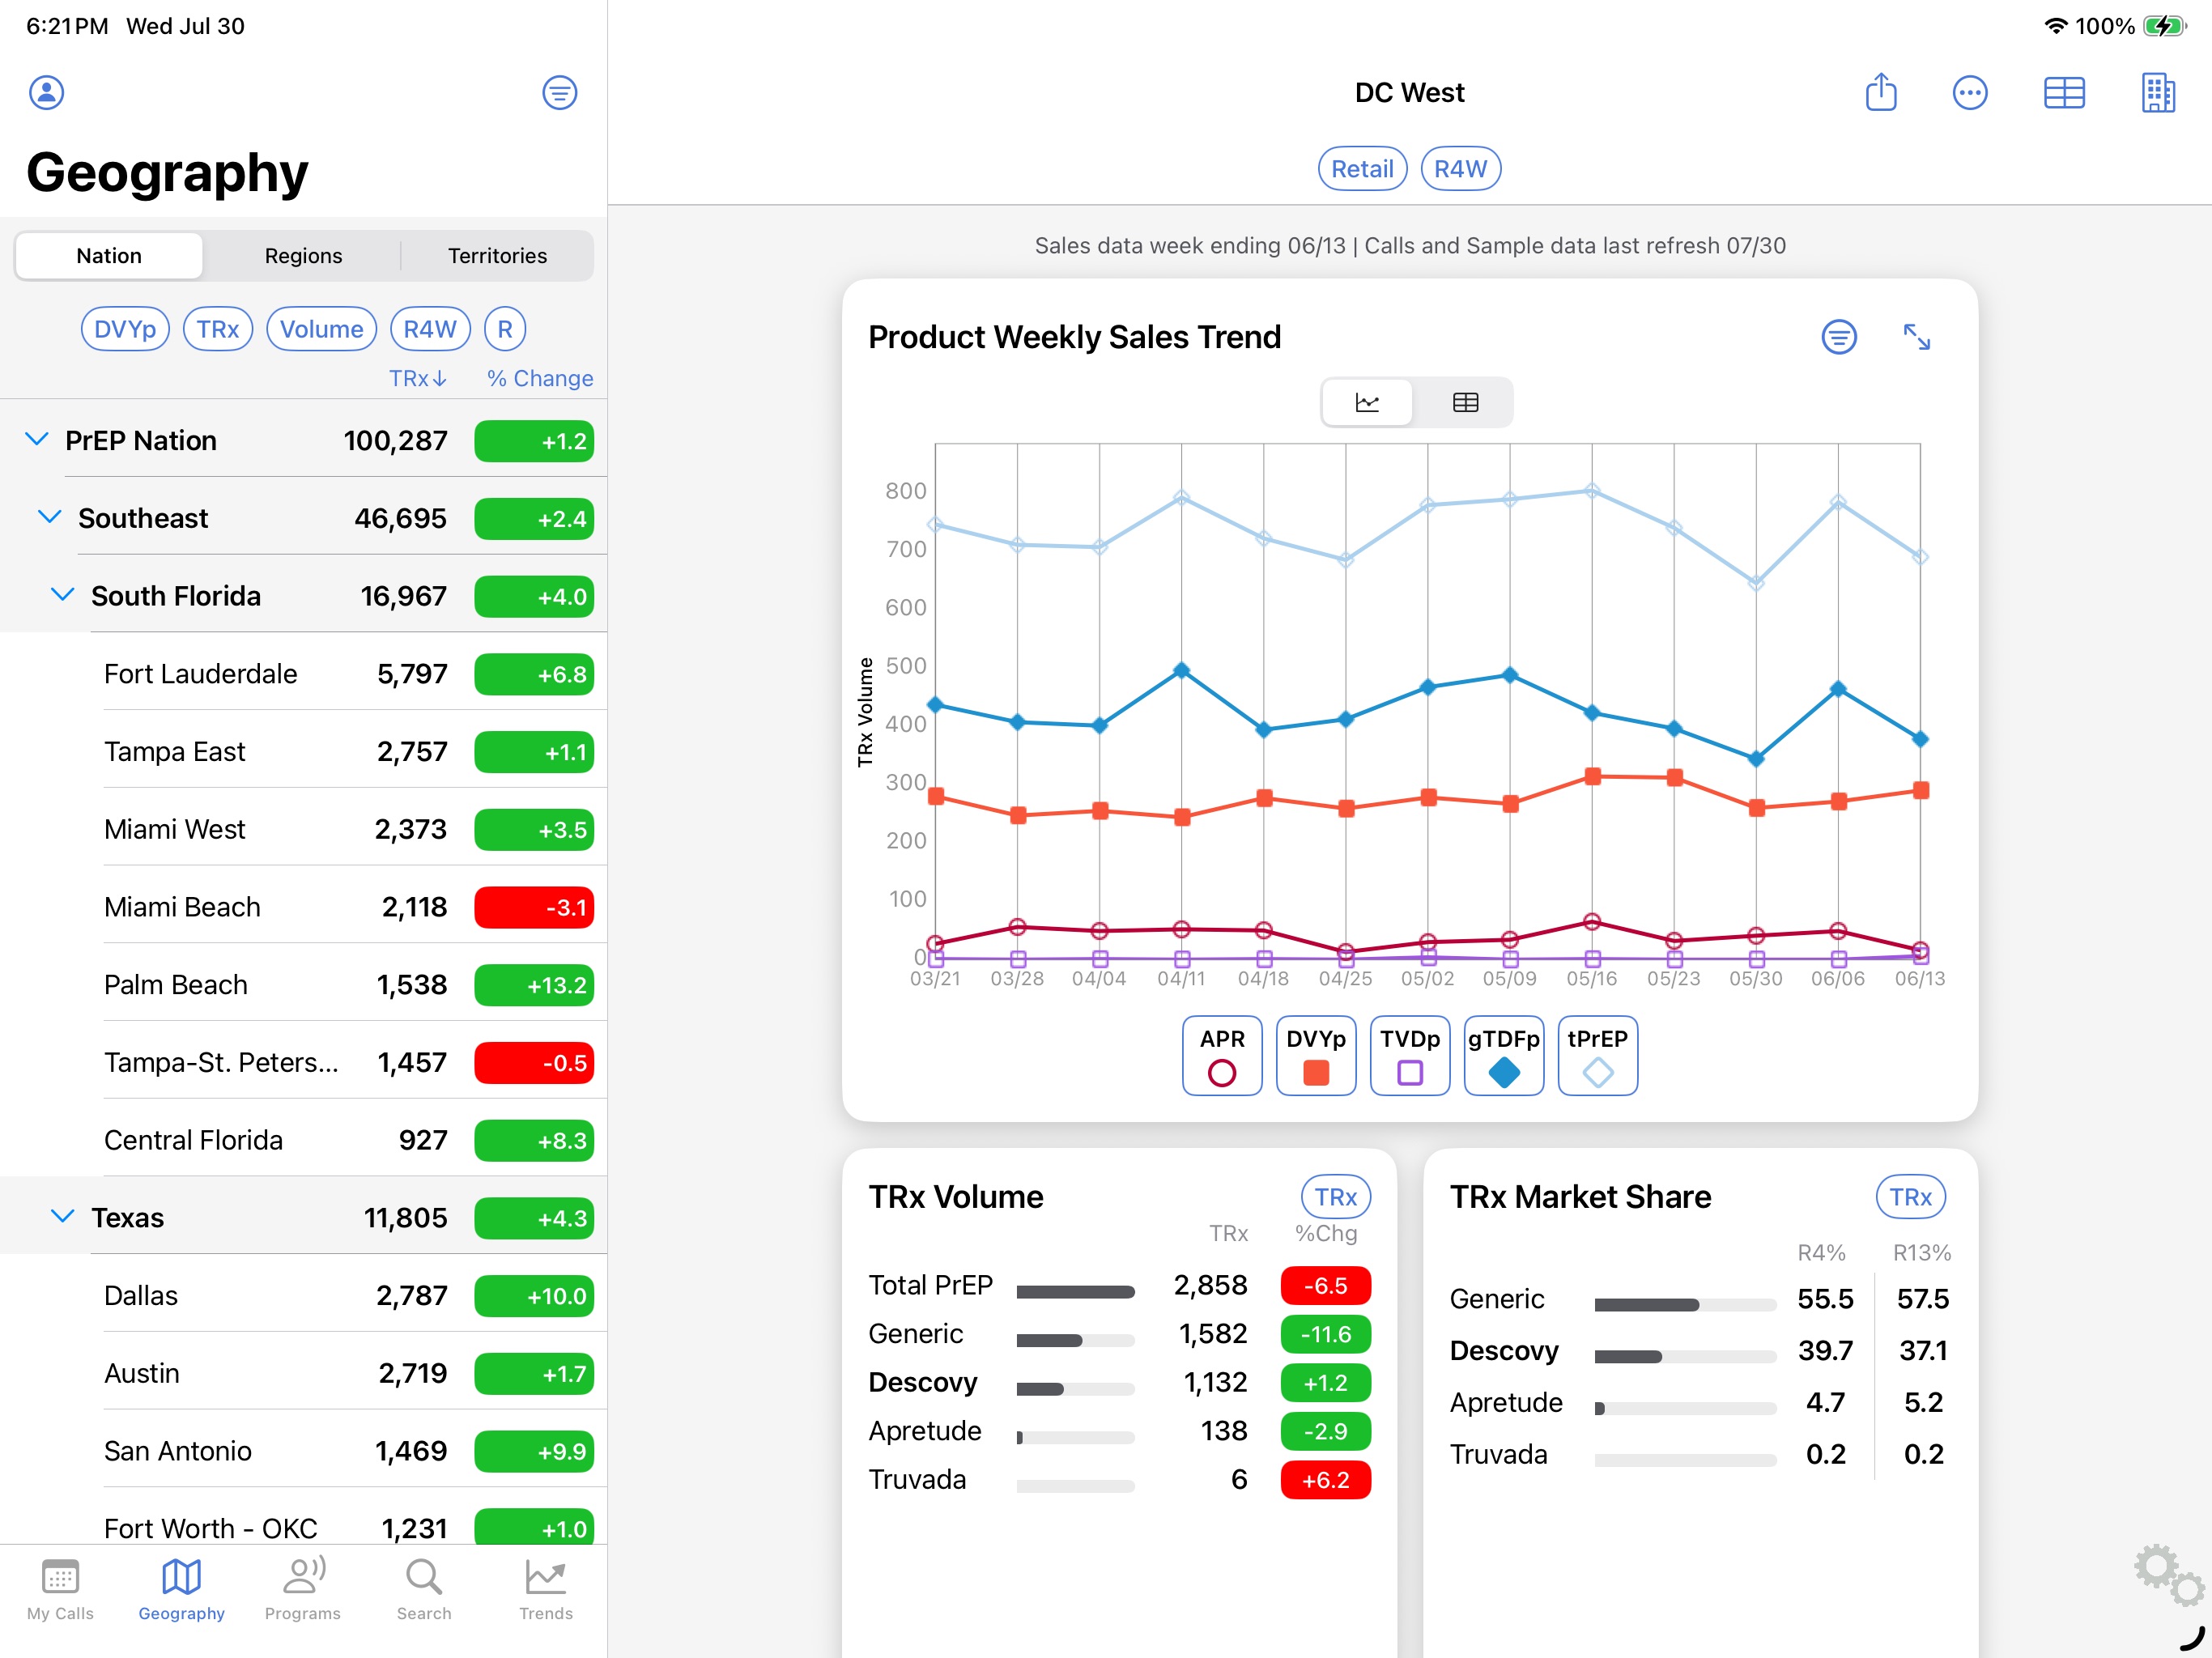Expand the sales trend chart fullscreen

pyautogui.click(x=1916, y=337)
